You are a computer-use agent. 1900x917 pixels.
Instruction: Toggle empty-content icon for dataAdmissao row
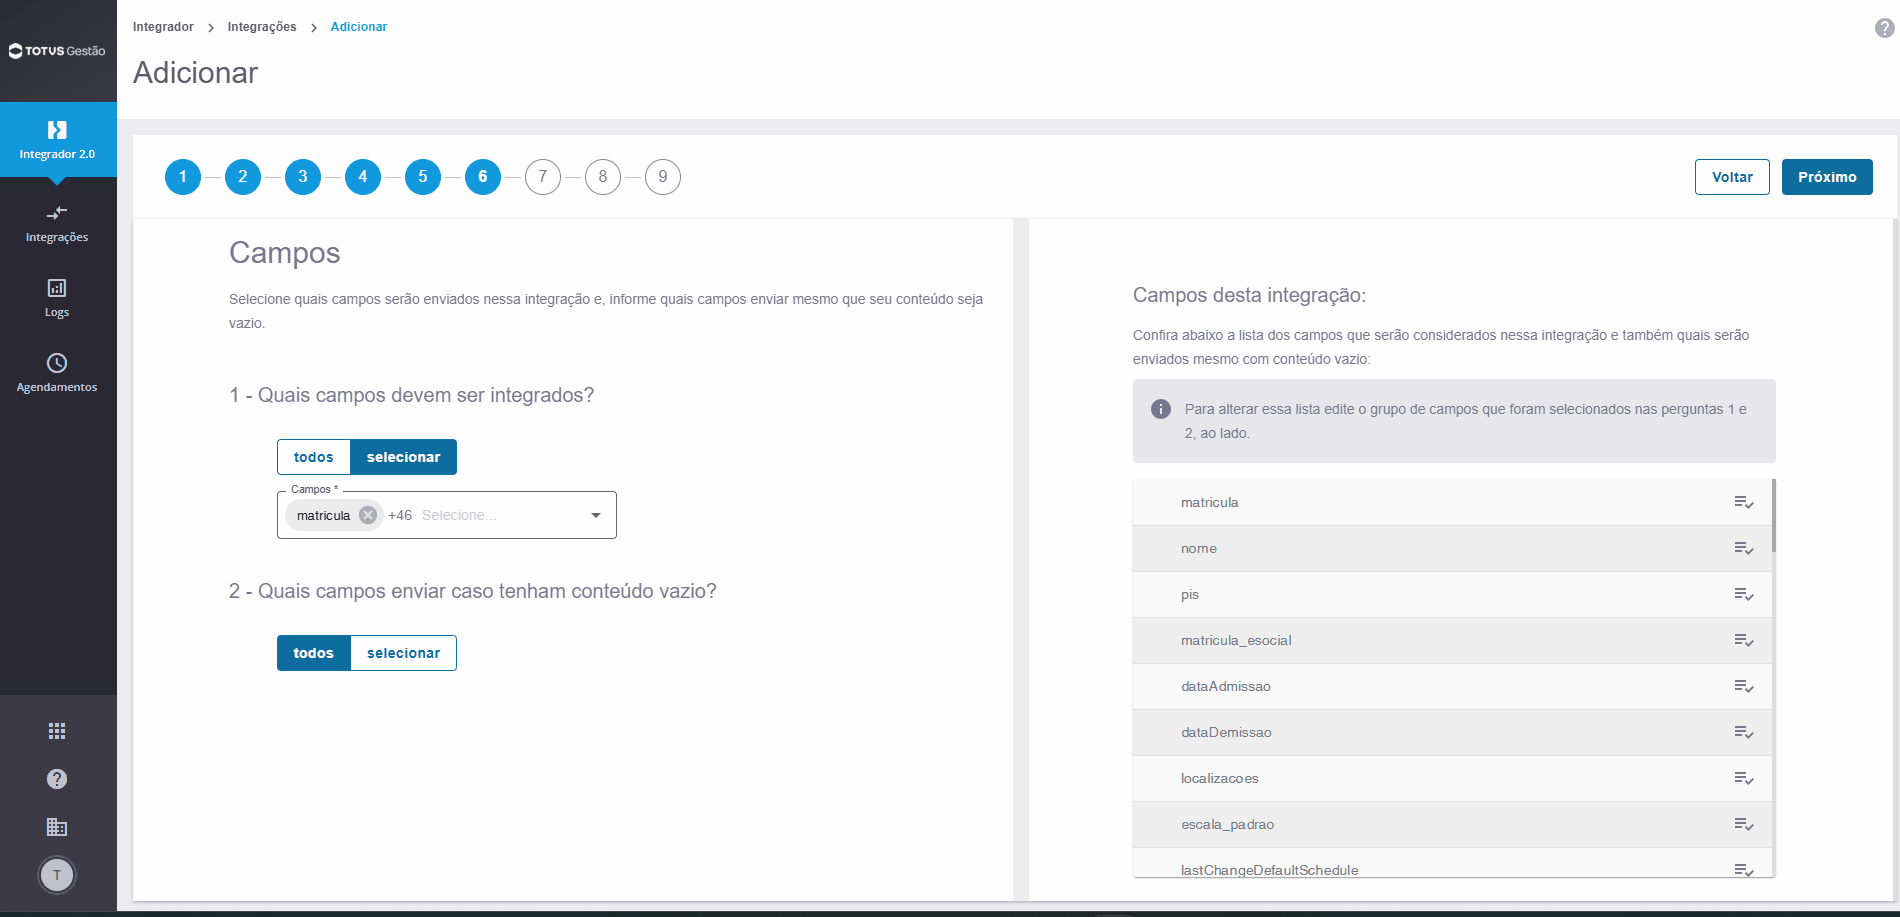(1744, 686)
